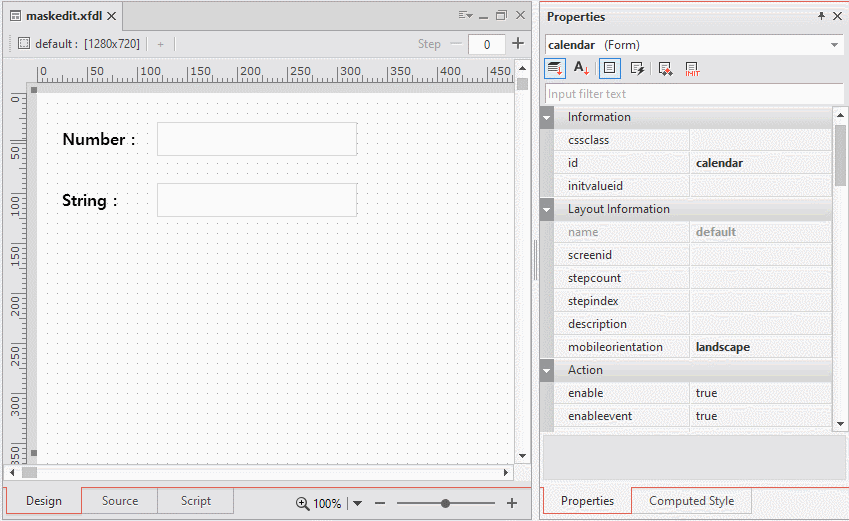The image size is (849, 521).
Task: Click the Input filter text field
Action: pyautogui.click(x=688, y=94)
